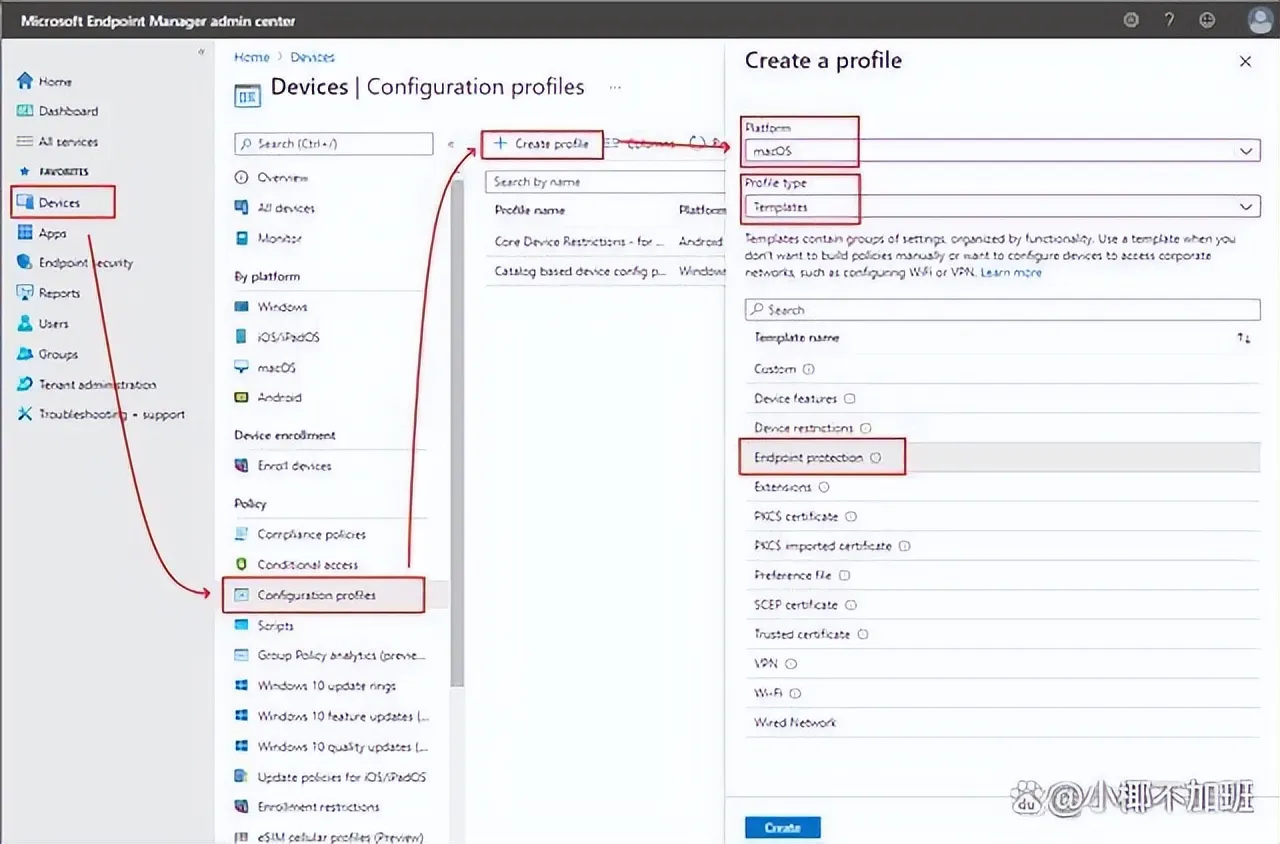
Task: Select the Custom template
Action: pos(1002,369)
